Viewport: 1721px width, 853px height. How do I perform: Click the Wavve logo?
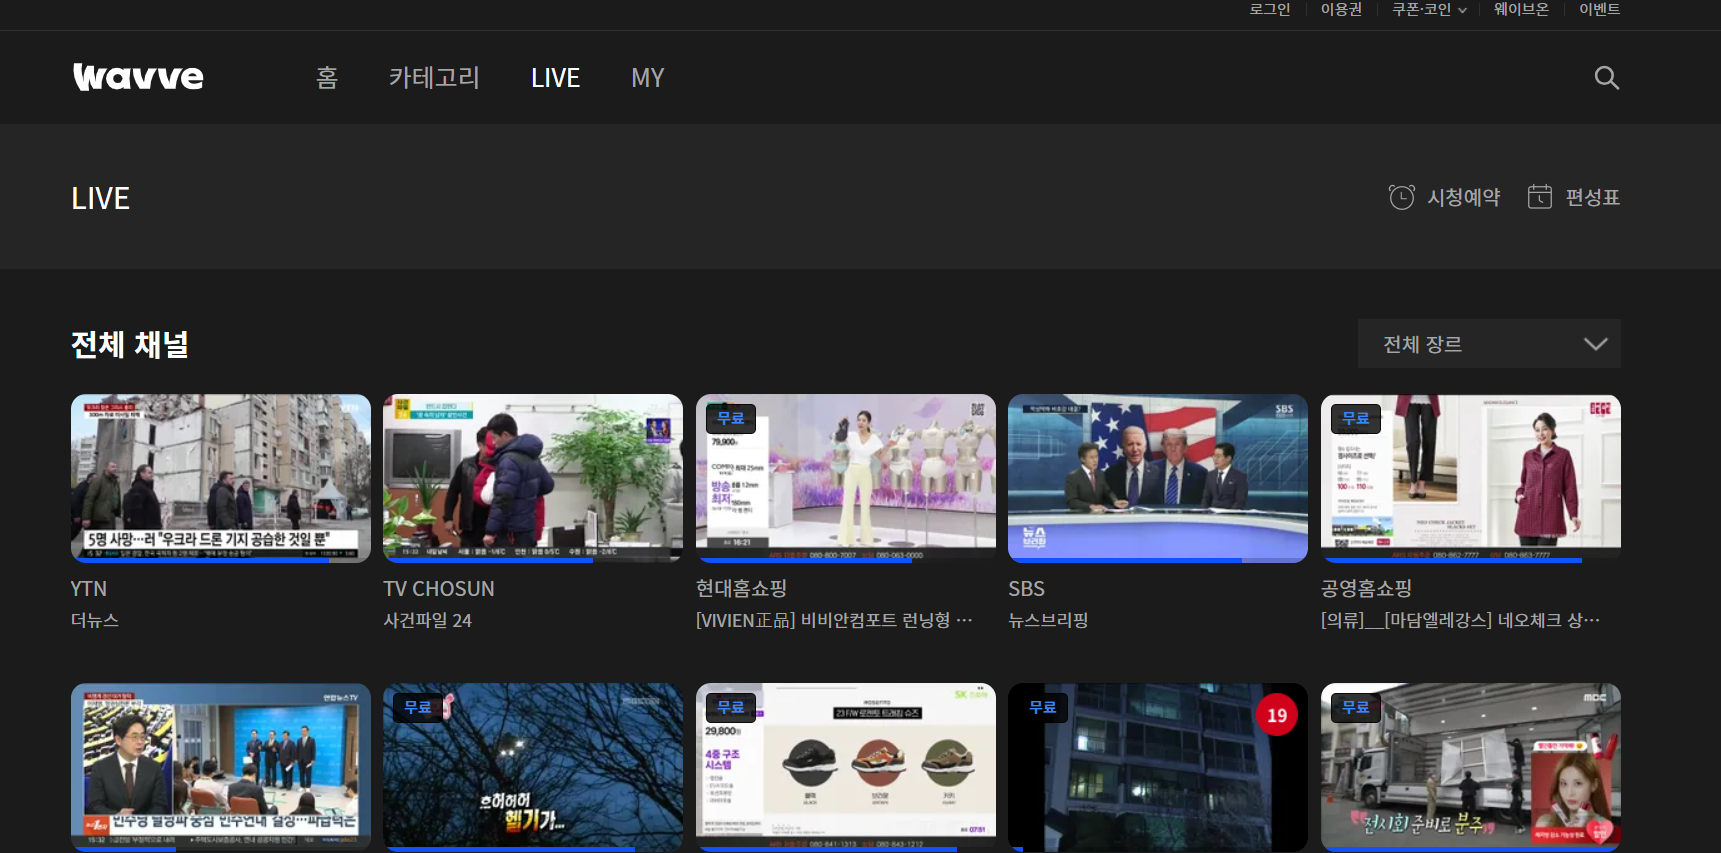click(x=138, y=77)
